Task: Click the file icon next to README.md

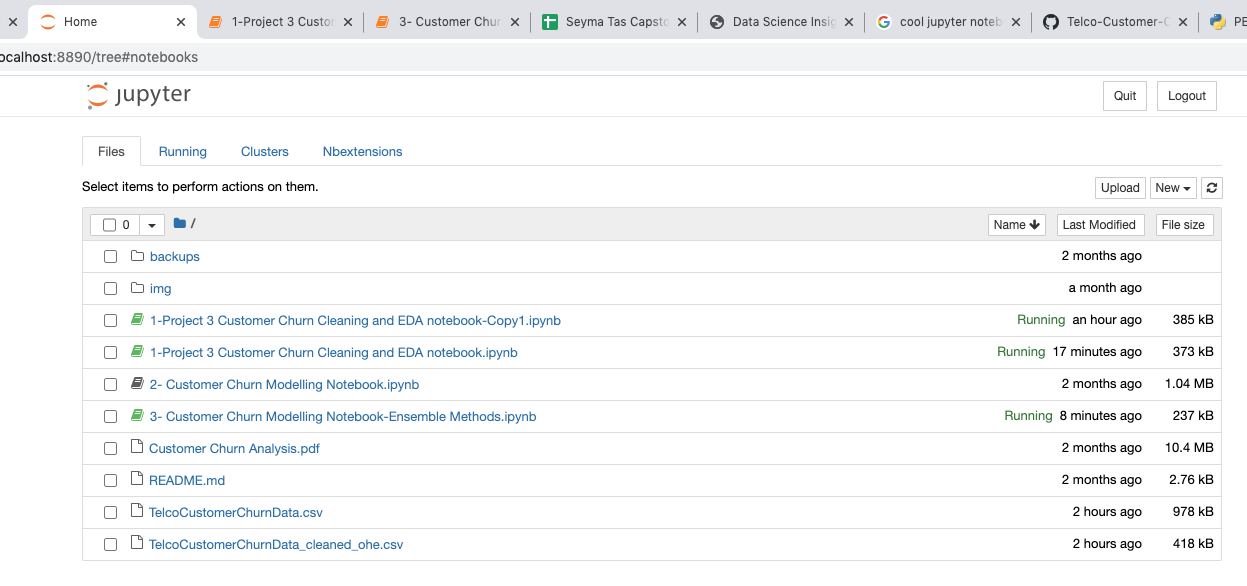Action: tap(138, 481)
